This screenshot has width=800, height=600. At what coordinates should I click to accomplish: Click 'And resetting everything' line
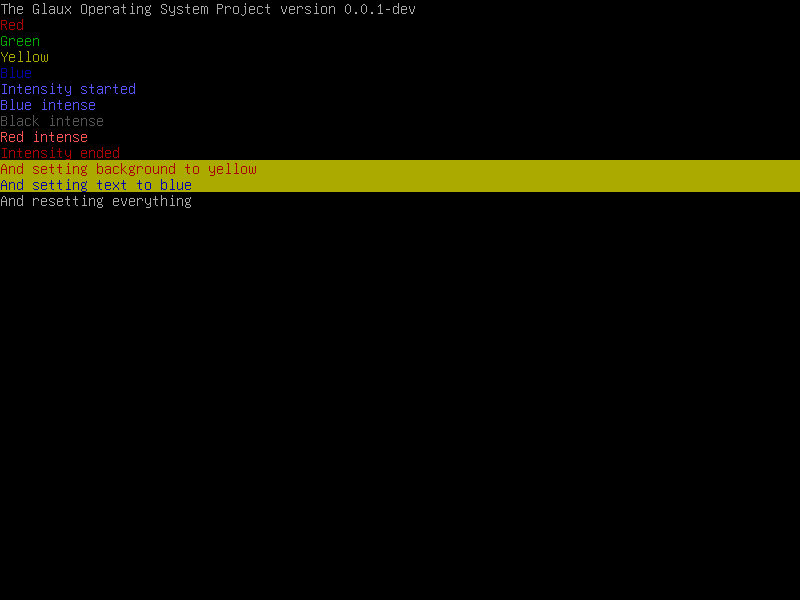click(96, 201)
